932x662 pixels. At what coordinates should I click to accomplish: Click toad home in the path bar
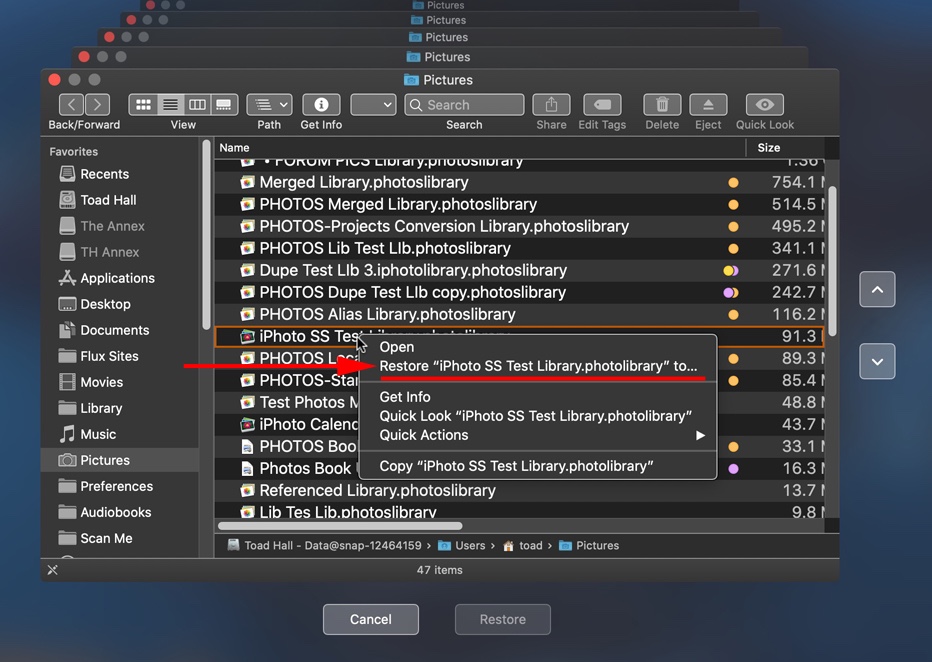[x=522, y=546]
